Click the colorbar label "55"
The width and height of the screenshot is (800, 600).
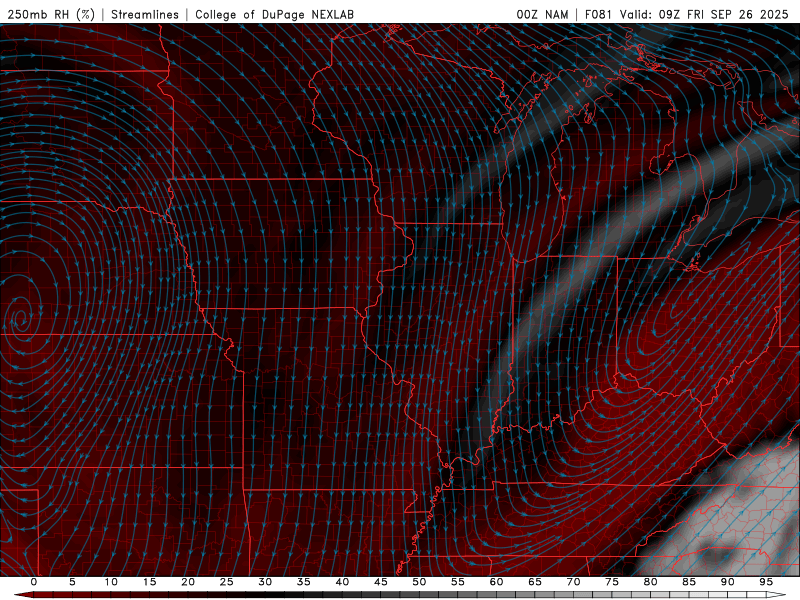458,582
